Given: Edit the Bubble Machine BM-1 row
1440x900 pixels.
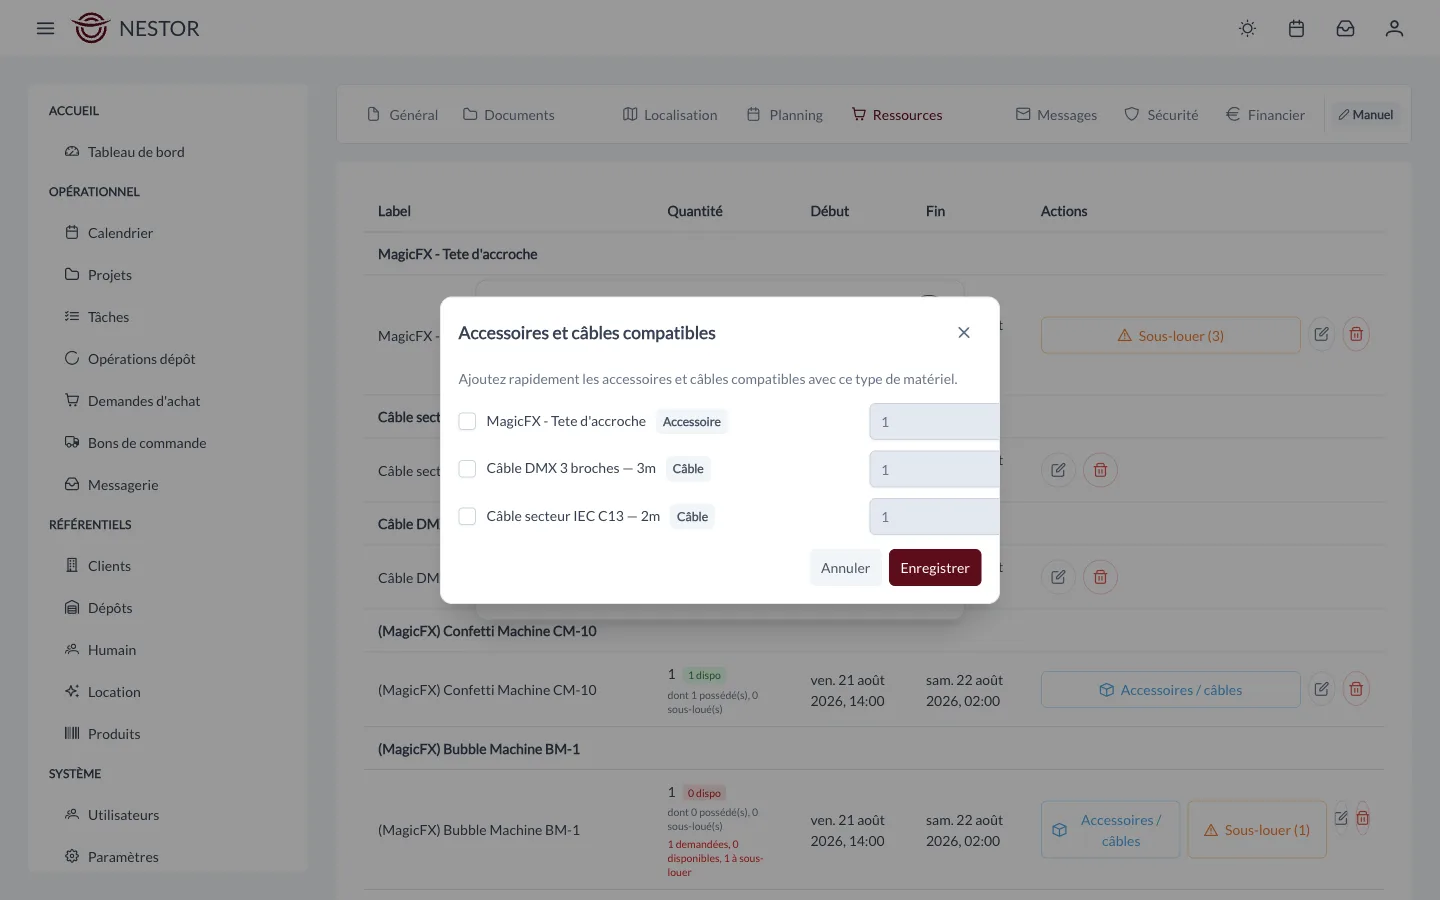Looking at the screenshot, I should [1341, 818].
